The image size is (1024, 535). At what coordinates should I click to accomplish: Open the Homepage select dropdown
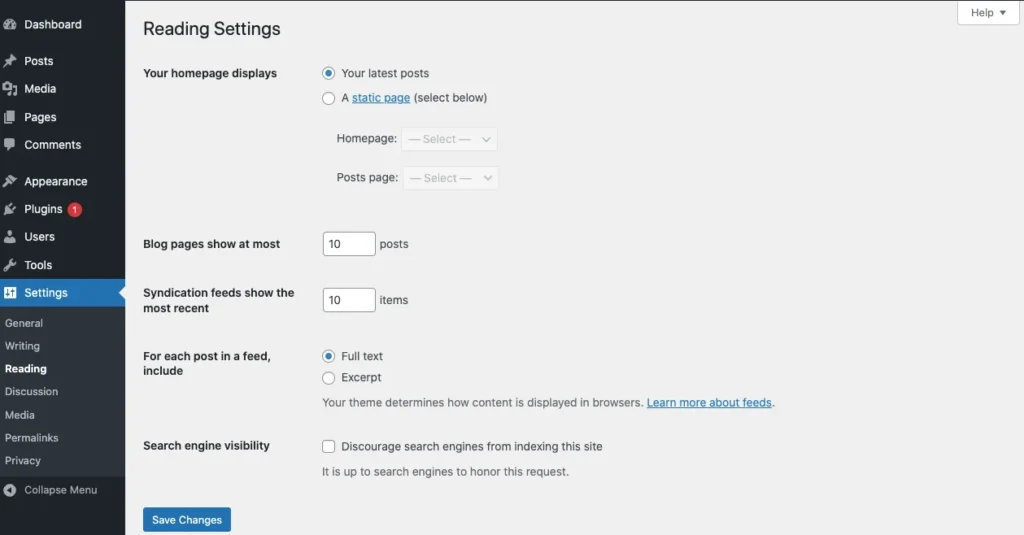point(449,139)
